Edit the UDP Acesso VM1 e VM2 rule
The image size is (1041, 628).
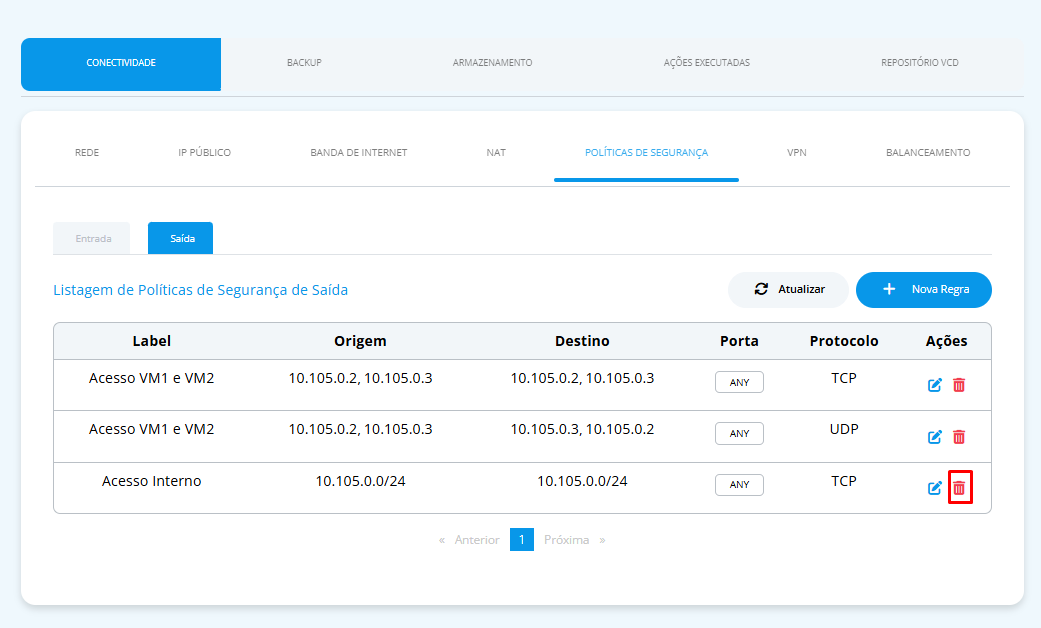coord(935,437)
